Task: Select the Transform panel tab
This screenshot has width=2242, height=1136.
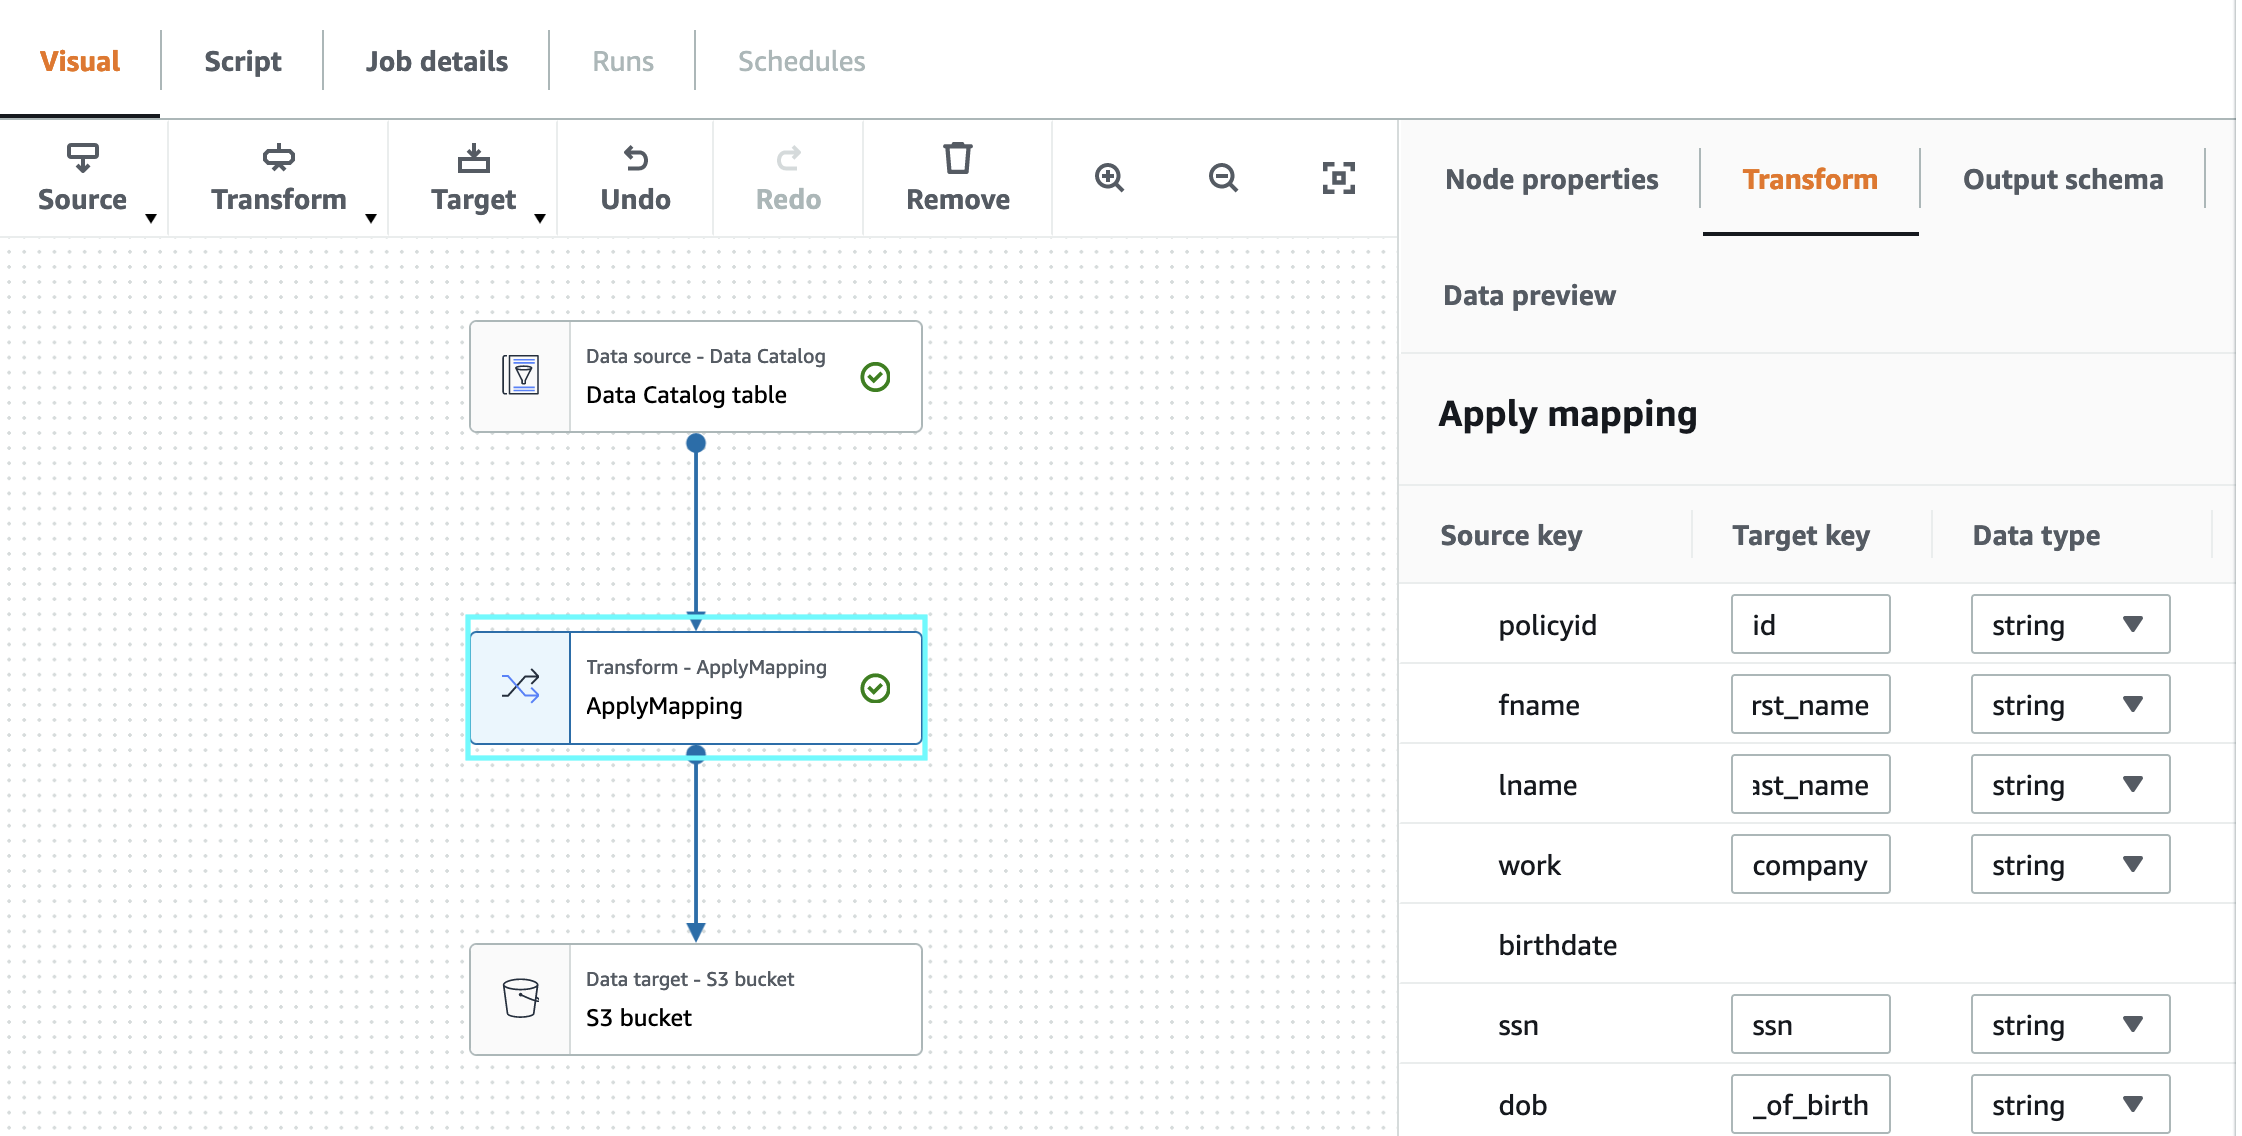Action: tap(1810, 179)
